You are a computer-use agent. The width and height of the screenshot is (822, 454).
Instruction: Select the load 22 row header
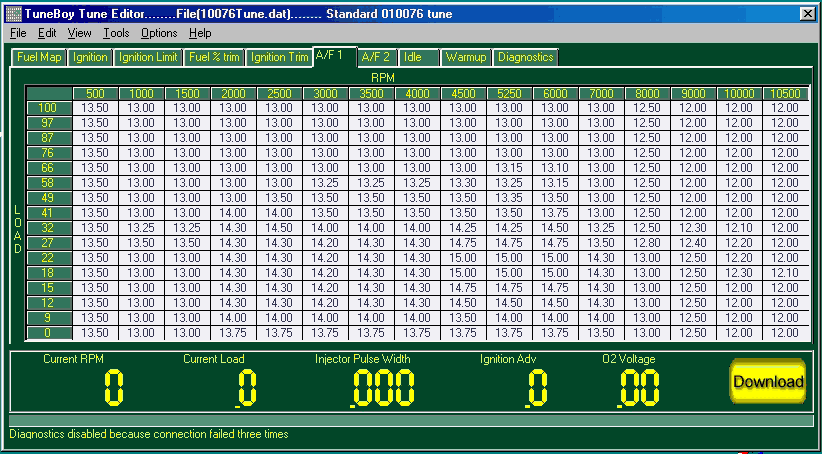point(49,258)
